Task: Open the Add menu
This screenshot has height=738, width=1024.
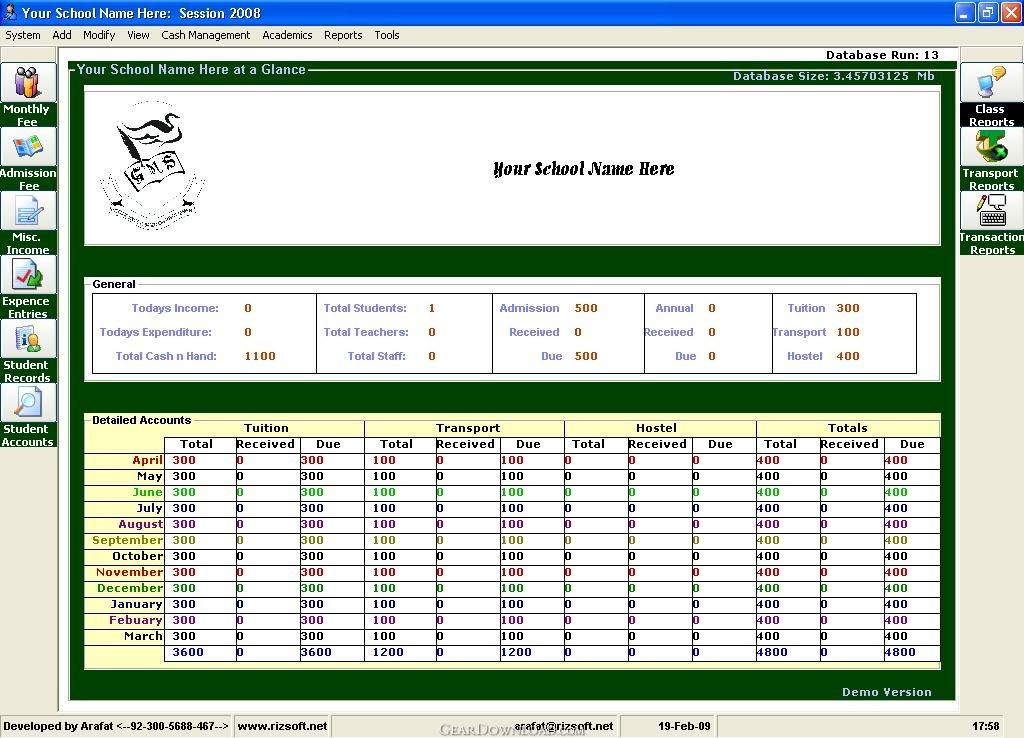Action: click(x=62, y=35)
